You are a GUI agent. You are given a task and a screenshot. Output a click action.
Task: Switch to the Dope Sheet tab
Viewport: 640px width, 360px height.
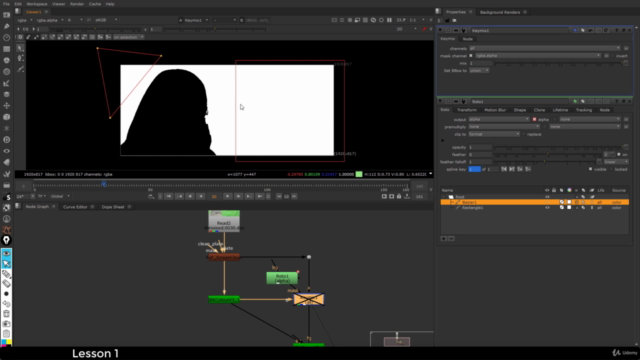click(x=113, y=207)
